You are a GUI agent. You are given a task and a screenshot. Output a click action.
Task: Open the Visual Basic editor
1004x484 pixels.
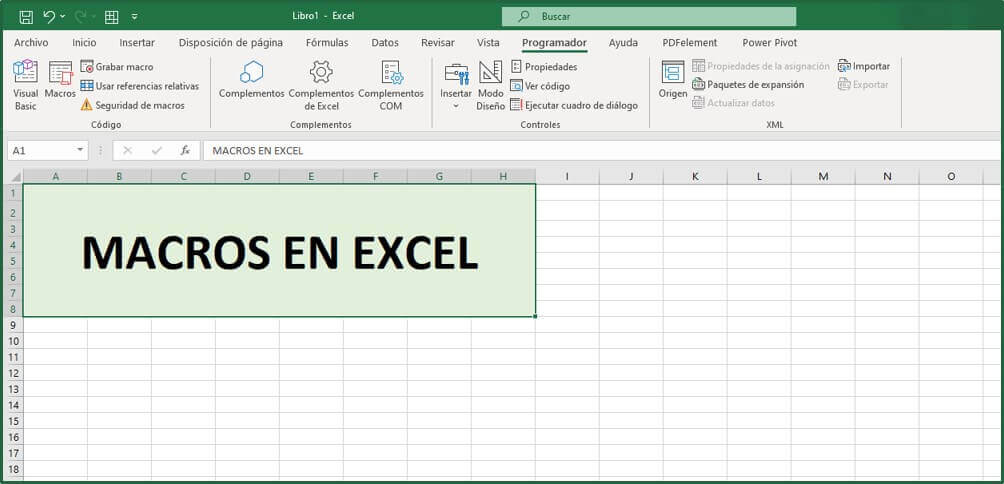[25, 84]
